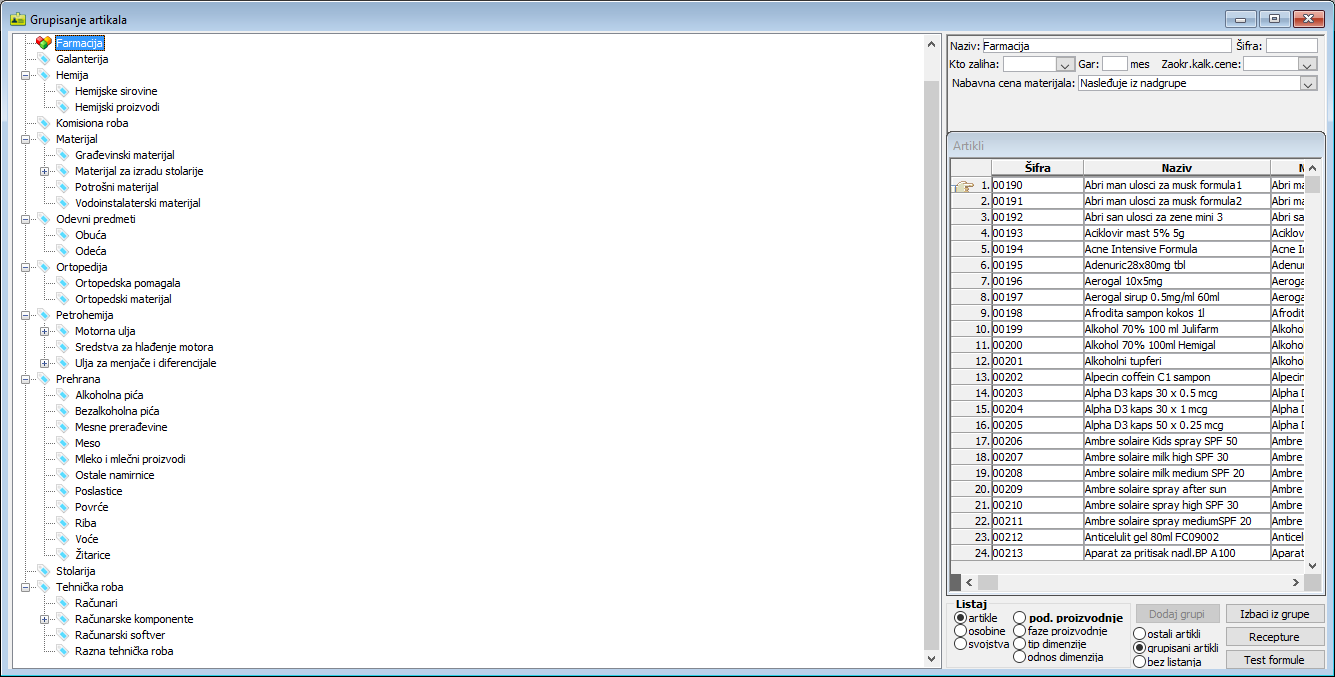
Task: Click the tag icon next to Alkoholna pića
Action: (63, 395)
